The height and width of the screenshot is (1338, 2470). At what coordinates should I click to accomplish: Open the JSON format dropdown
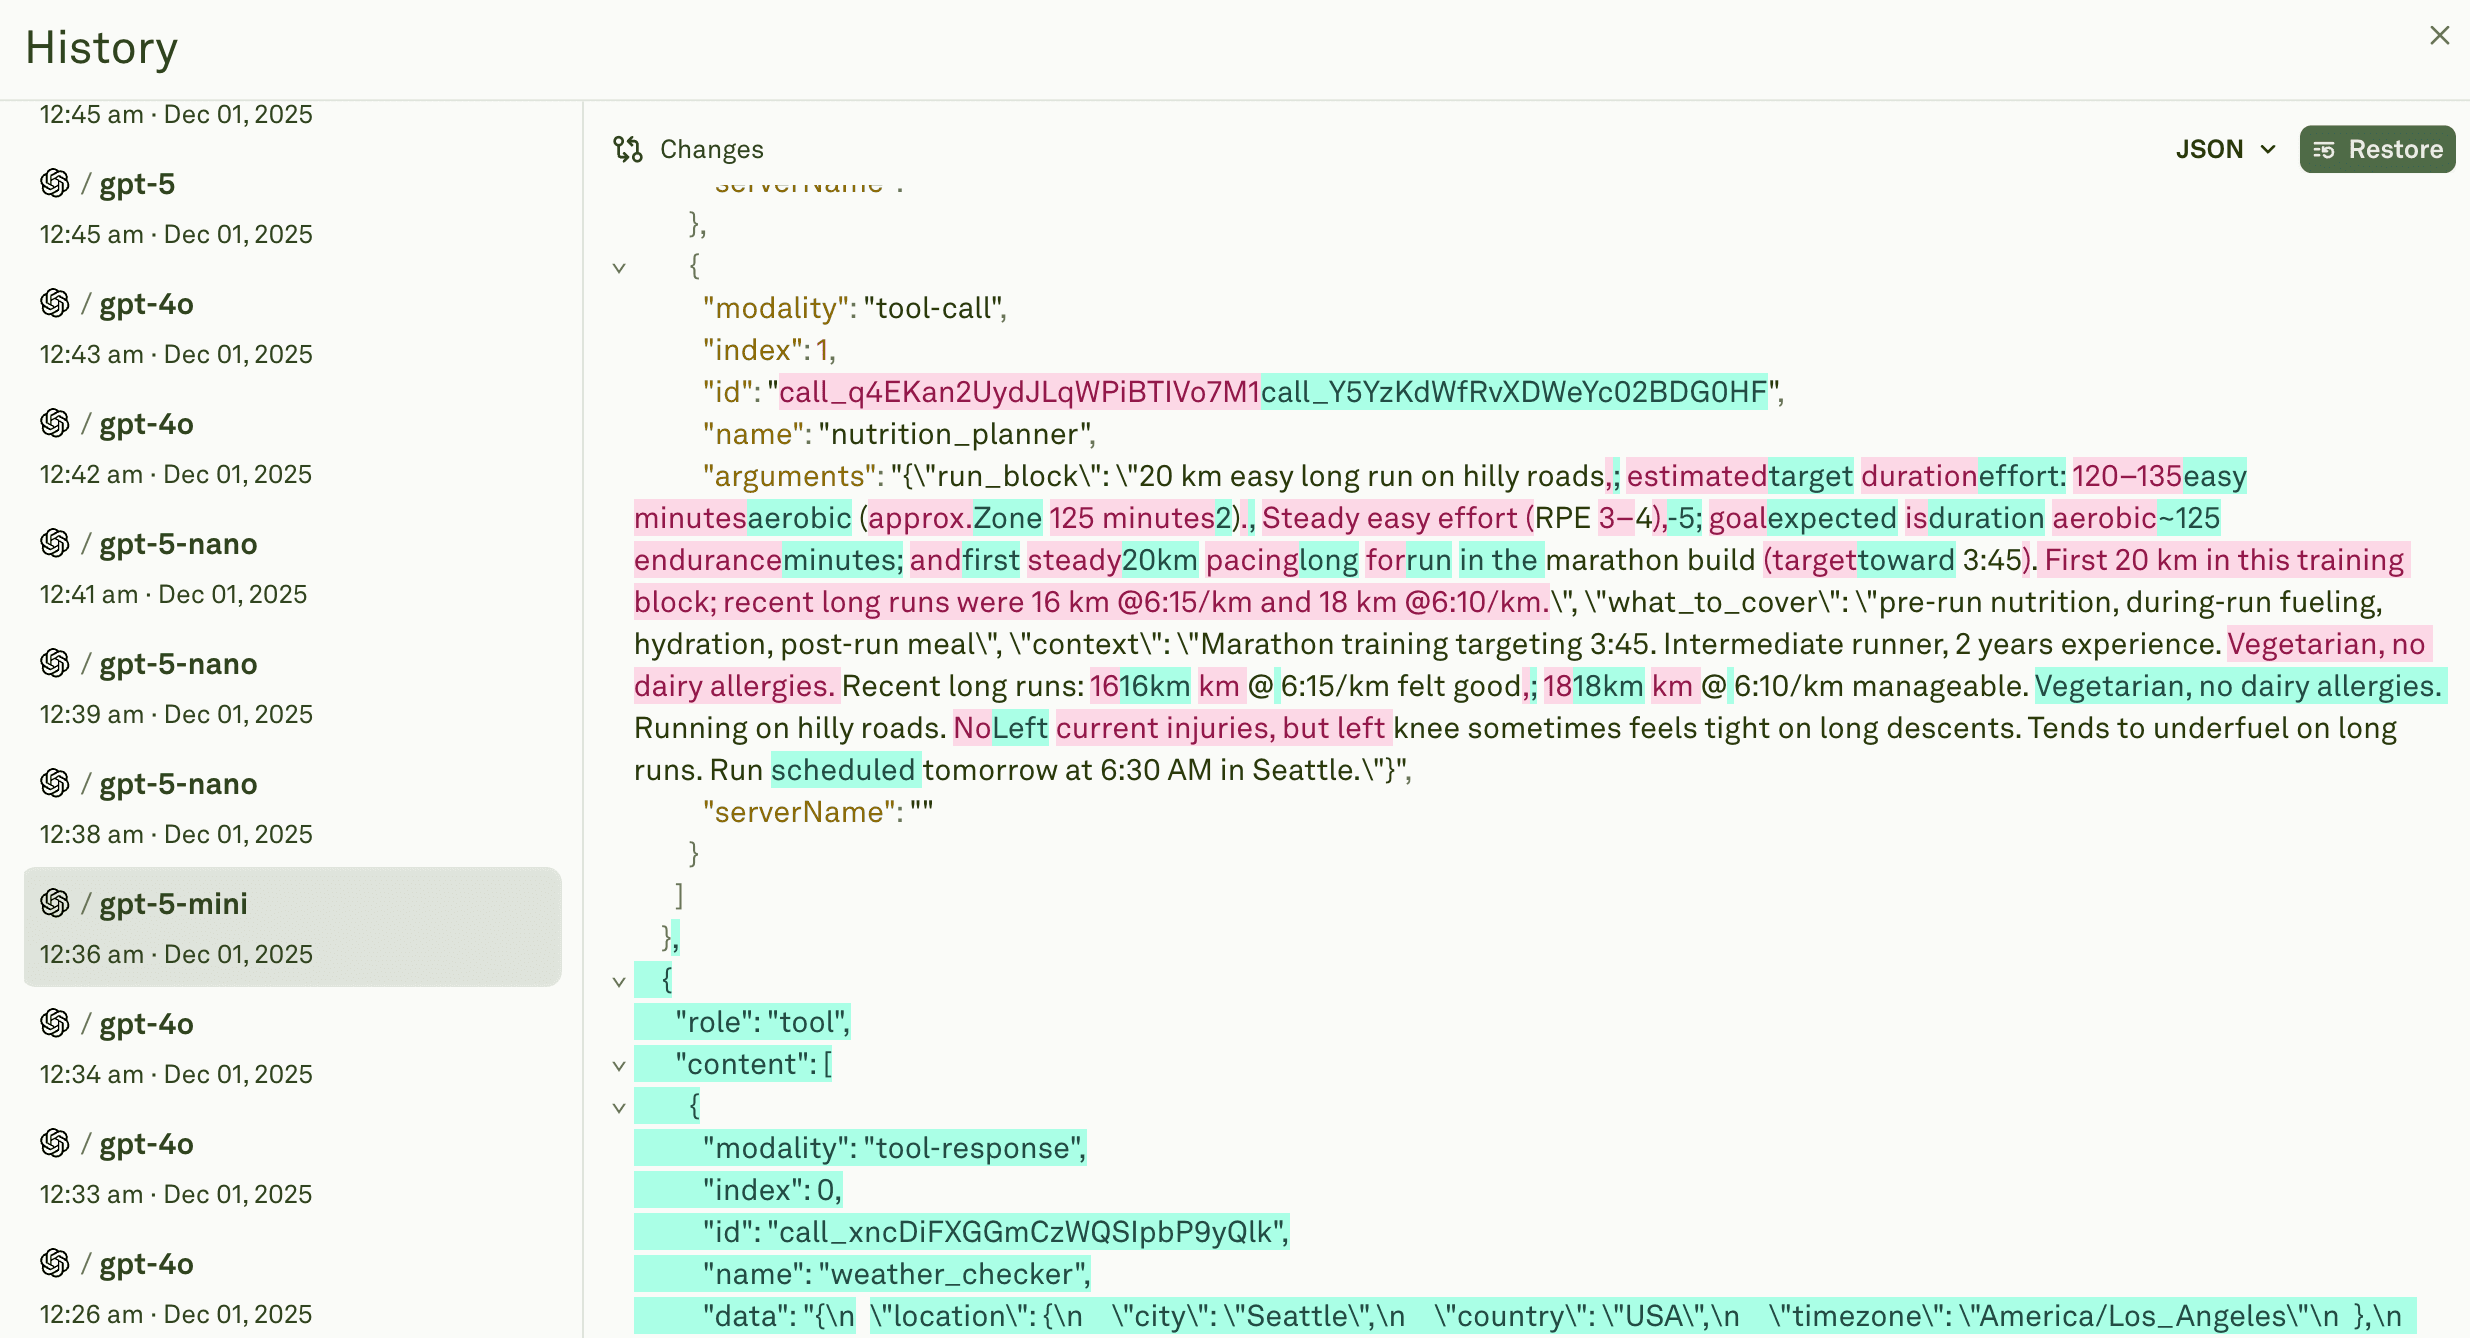[2226, 149]
